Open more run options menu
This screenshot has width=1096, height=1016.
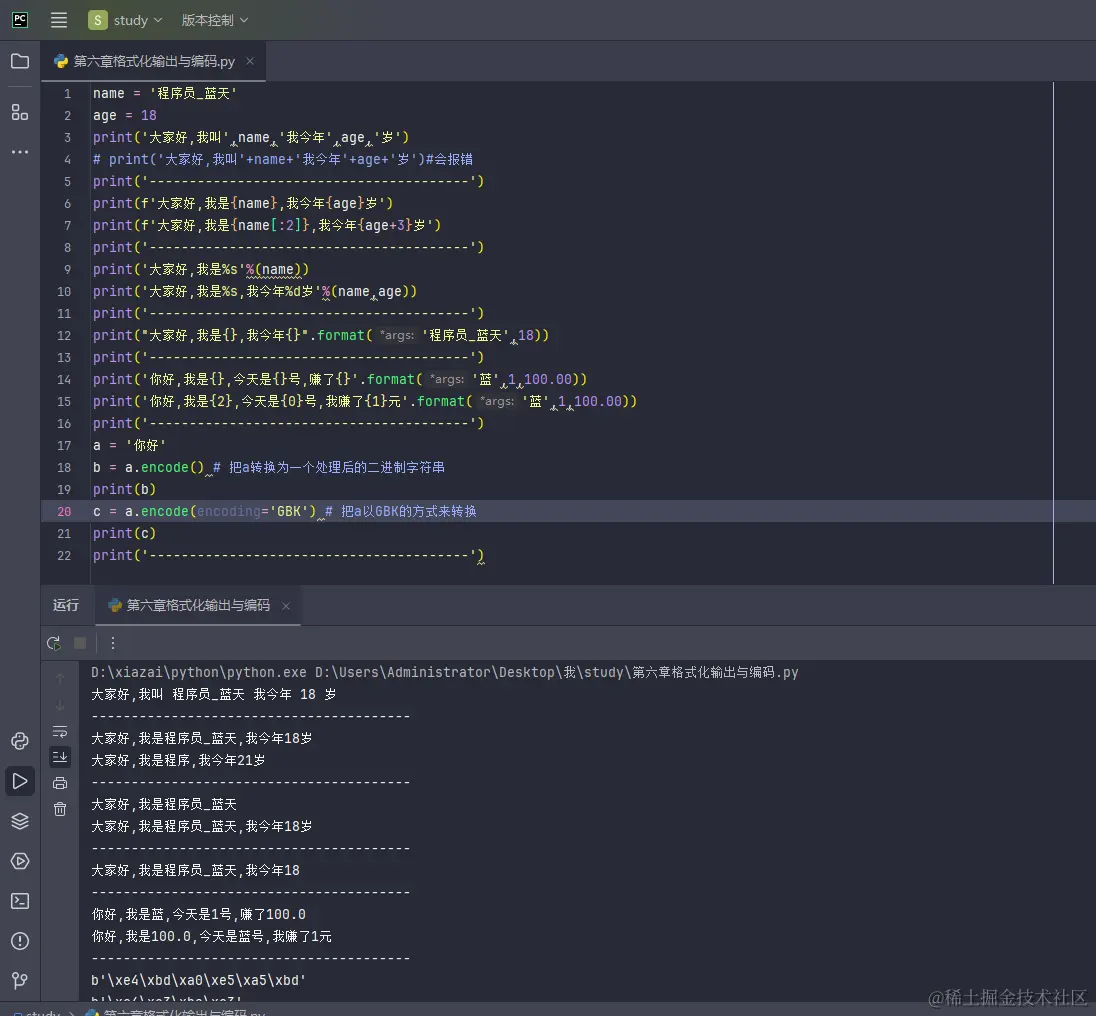point(113,643)
